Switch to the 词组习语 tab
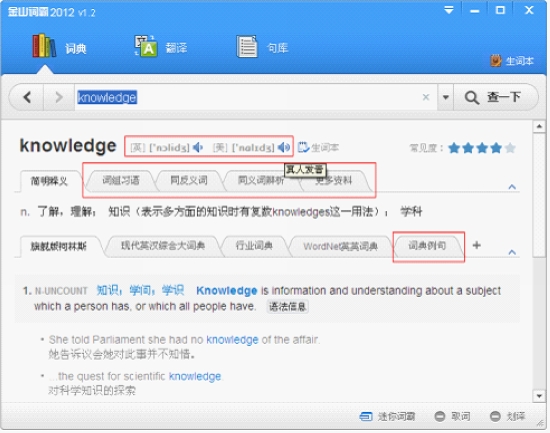The image size is (550, 433). pos(121,181)
